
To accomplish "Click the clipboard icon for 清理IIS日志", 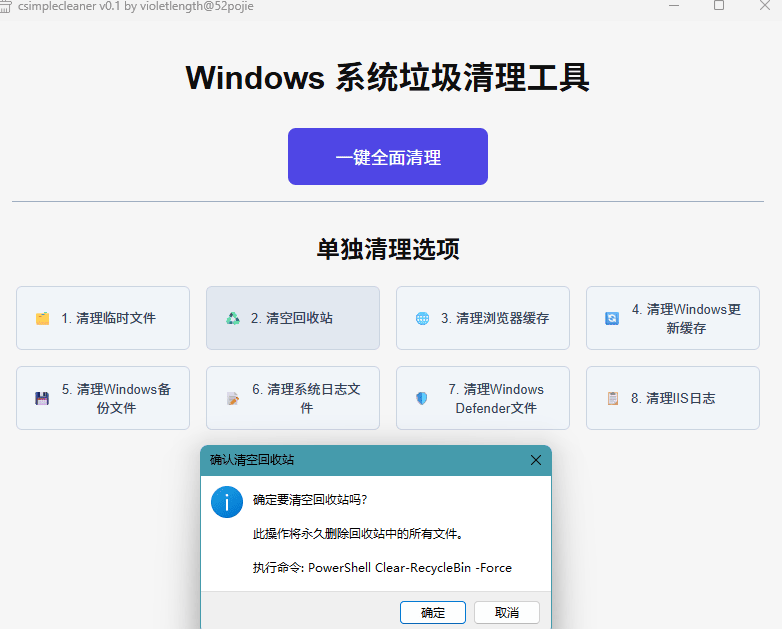I will (613, 398).
